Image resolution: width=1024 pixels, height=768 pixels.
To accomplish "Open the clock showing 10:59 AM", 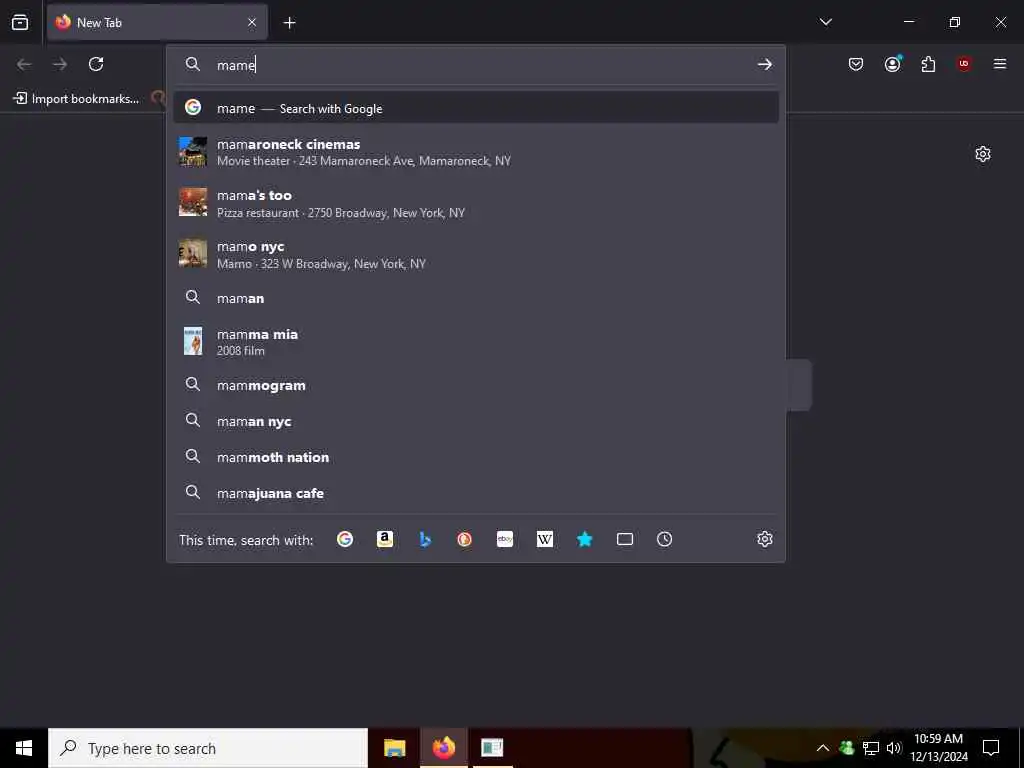I will (x=939, y=748).
